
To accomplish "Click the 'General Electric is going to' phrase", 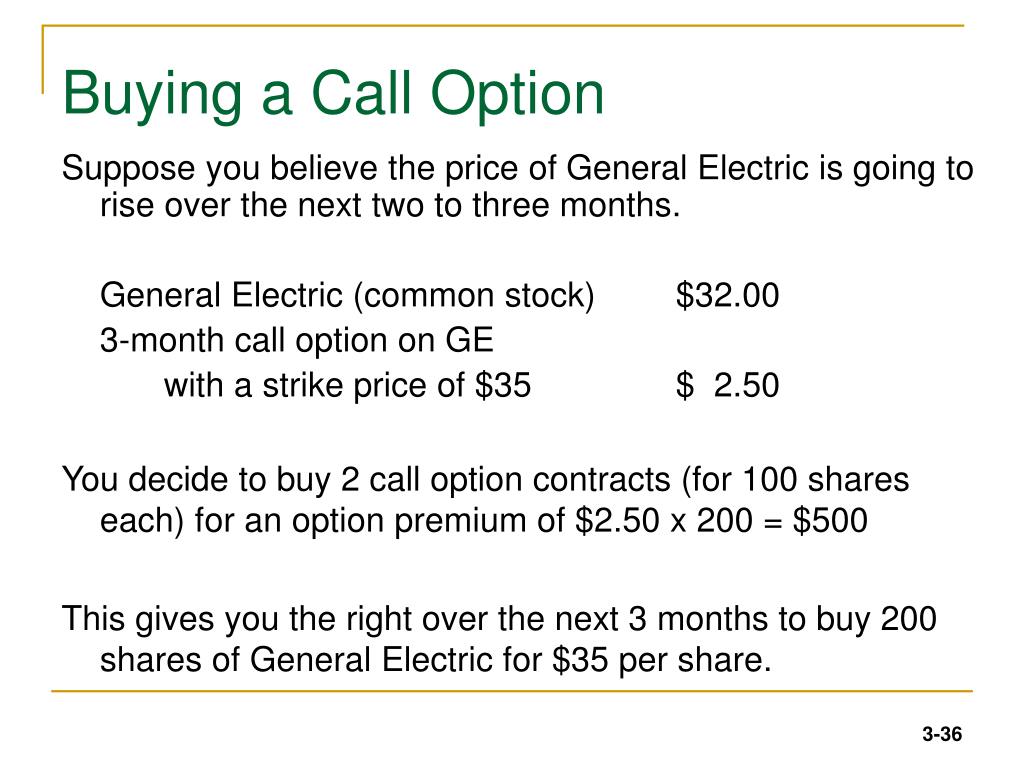I will pos(770,168).
